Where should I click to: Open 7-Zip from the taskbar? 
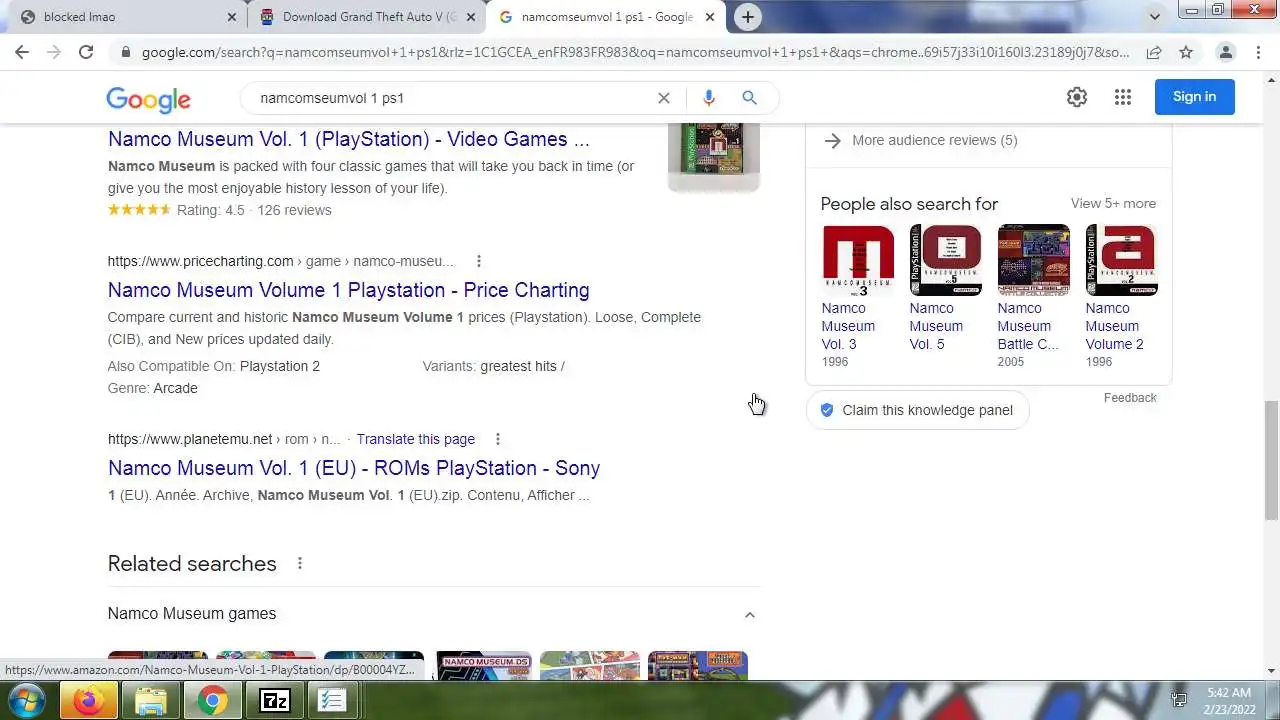coord(274,701)
